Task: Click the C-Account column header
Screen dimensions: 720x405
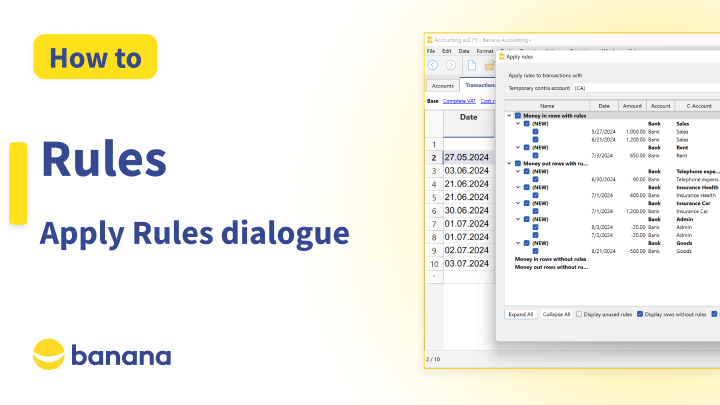Action: (699, 106)
